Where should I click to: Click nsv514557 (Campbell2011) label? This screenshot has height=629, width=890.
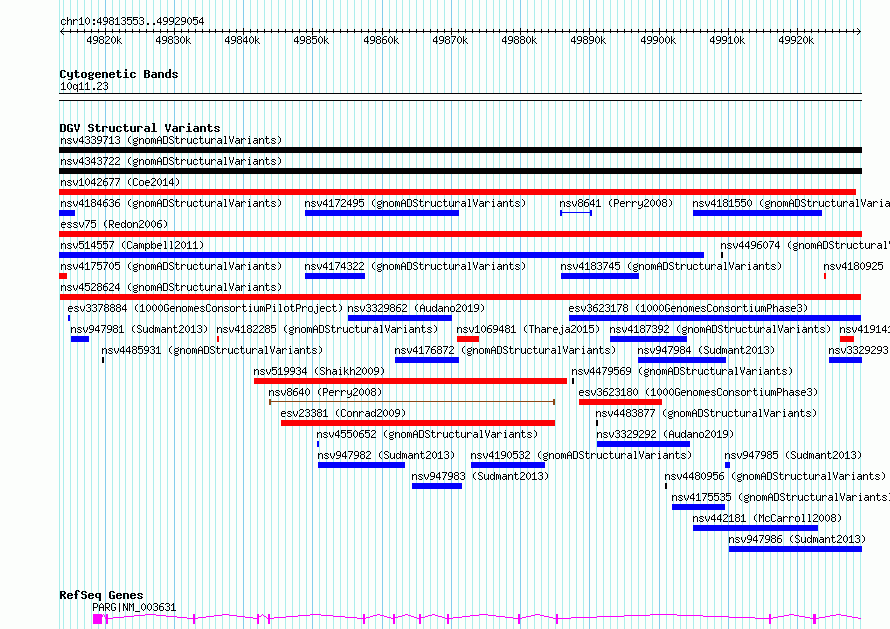pos(132,245)
